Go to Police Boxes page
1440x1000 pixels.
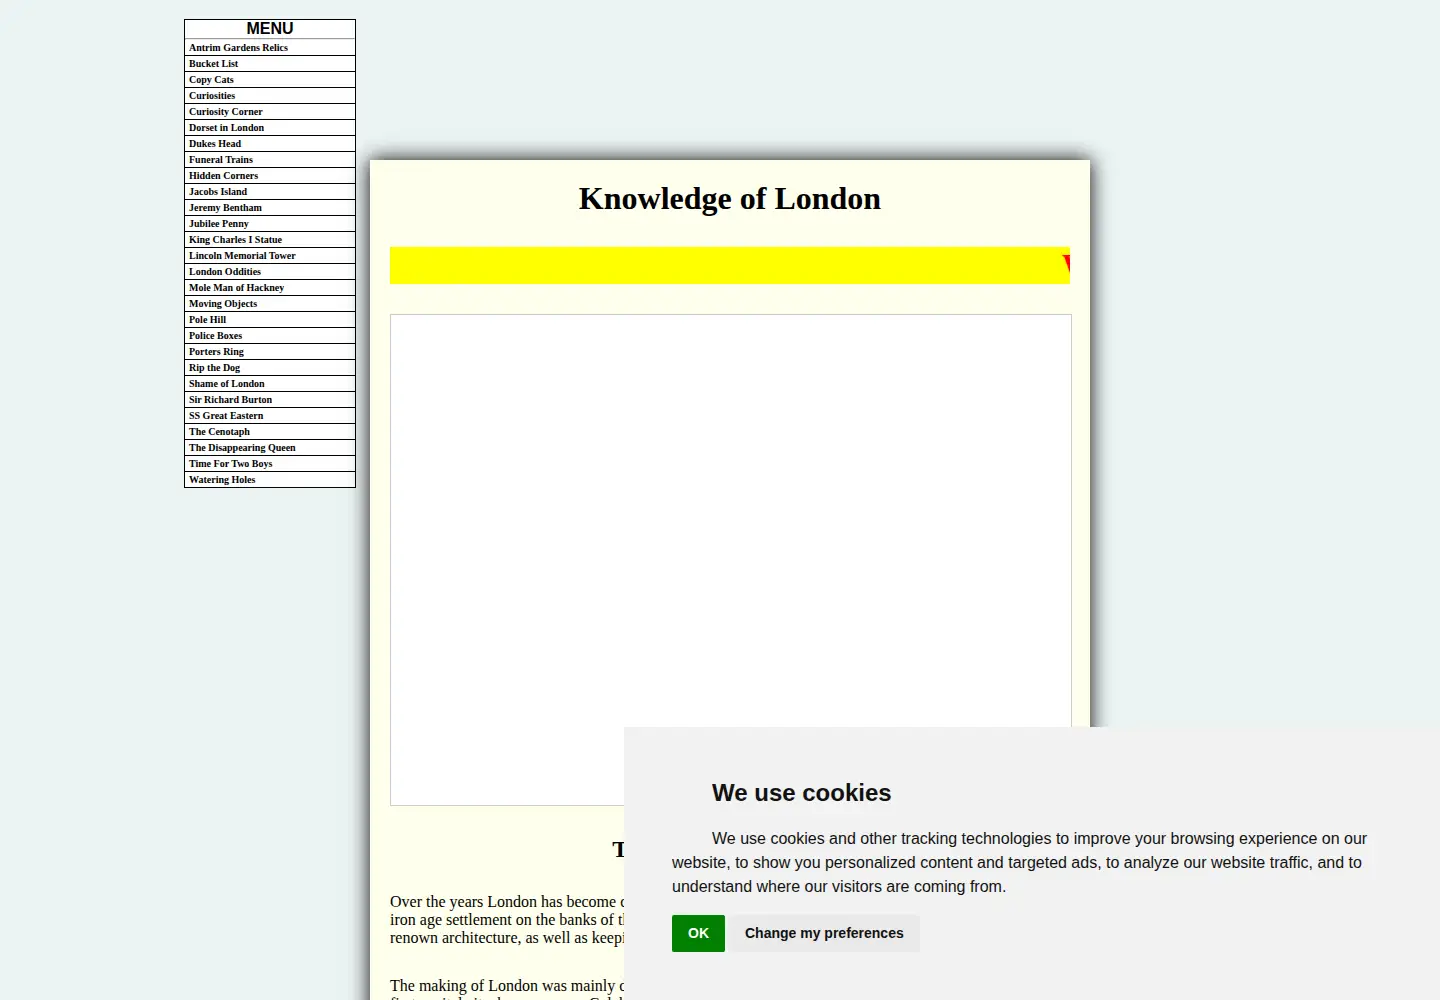click(270, 336)
